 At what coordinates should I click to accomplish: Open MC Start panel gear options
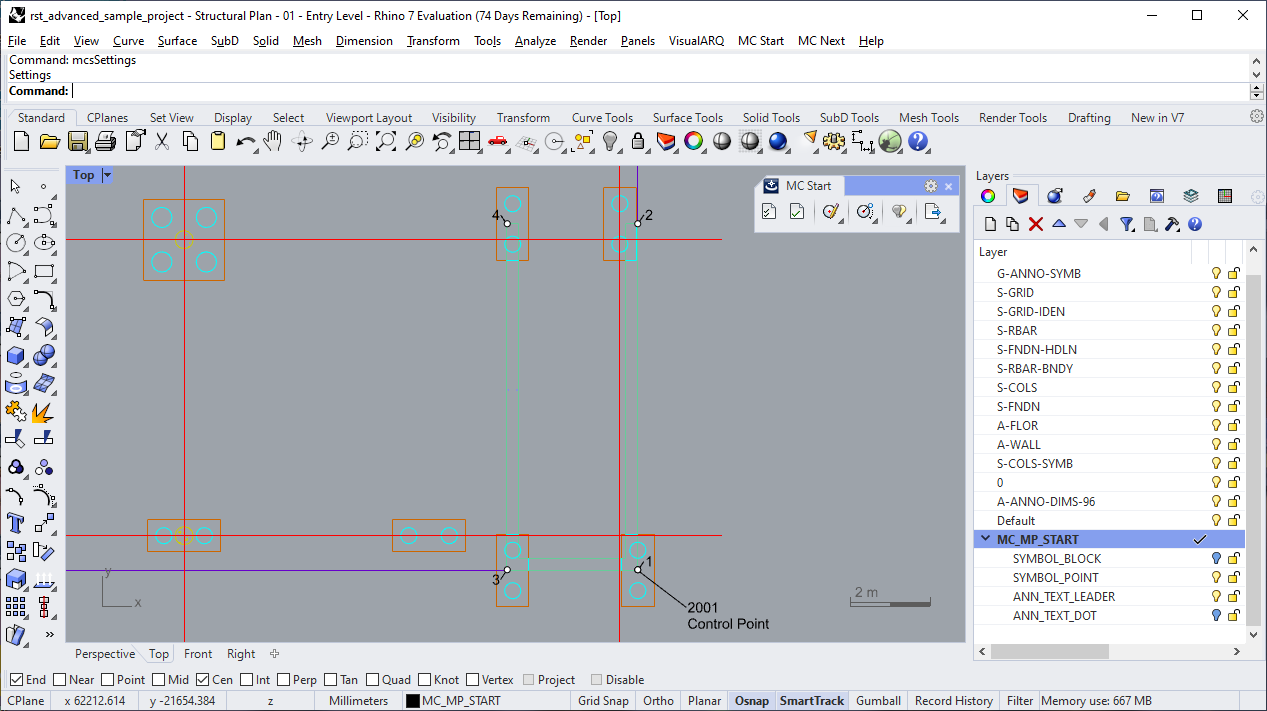coord(930,186)
